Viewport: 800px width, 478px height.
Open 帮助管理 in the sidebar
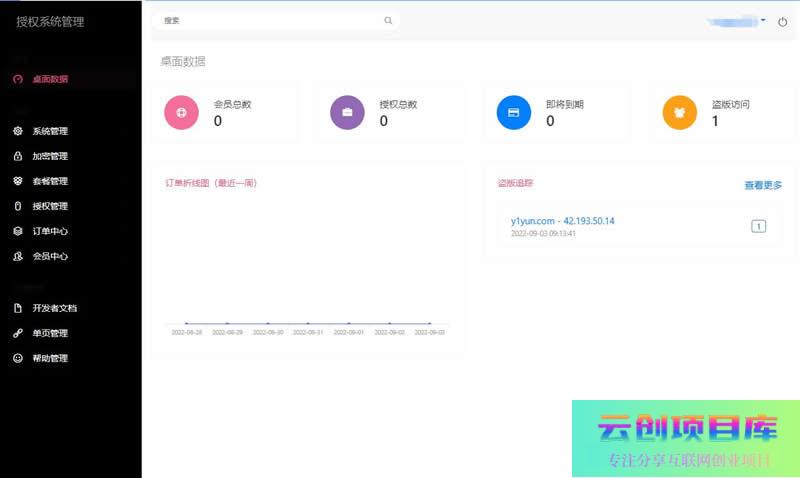point(50,358)
